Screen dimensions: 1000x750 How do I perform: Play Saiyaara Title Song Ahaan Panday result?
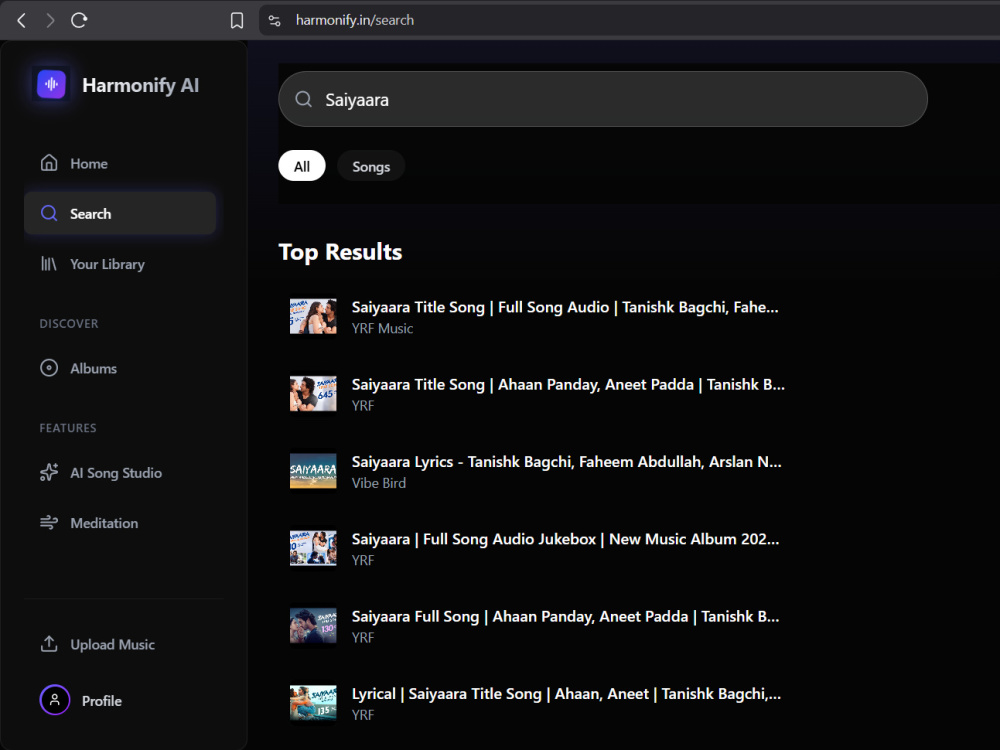(x=568, y=385)
